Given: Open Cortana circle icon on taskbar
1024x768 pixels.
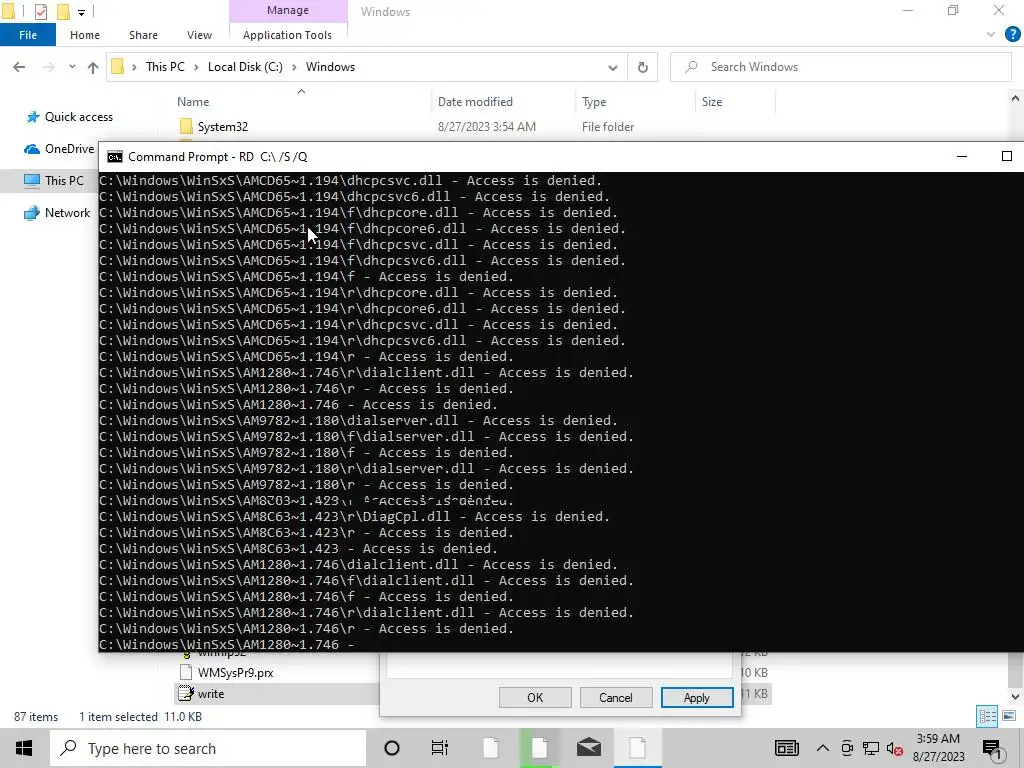Looking at the screenshot, I should coord(392,748).
